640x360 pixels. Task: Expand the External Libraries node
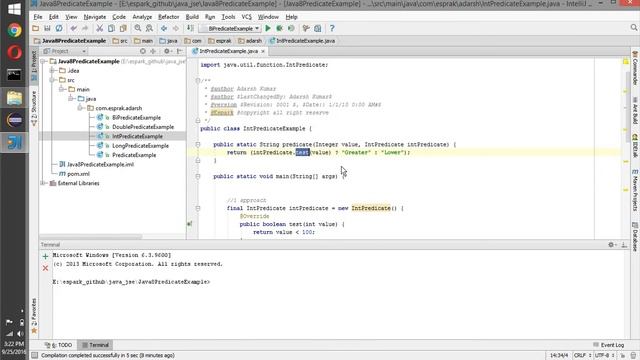(43, 183)
